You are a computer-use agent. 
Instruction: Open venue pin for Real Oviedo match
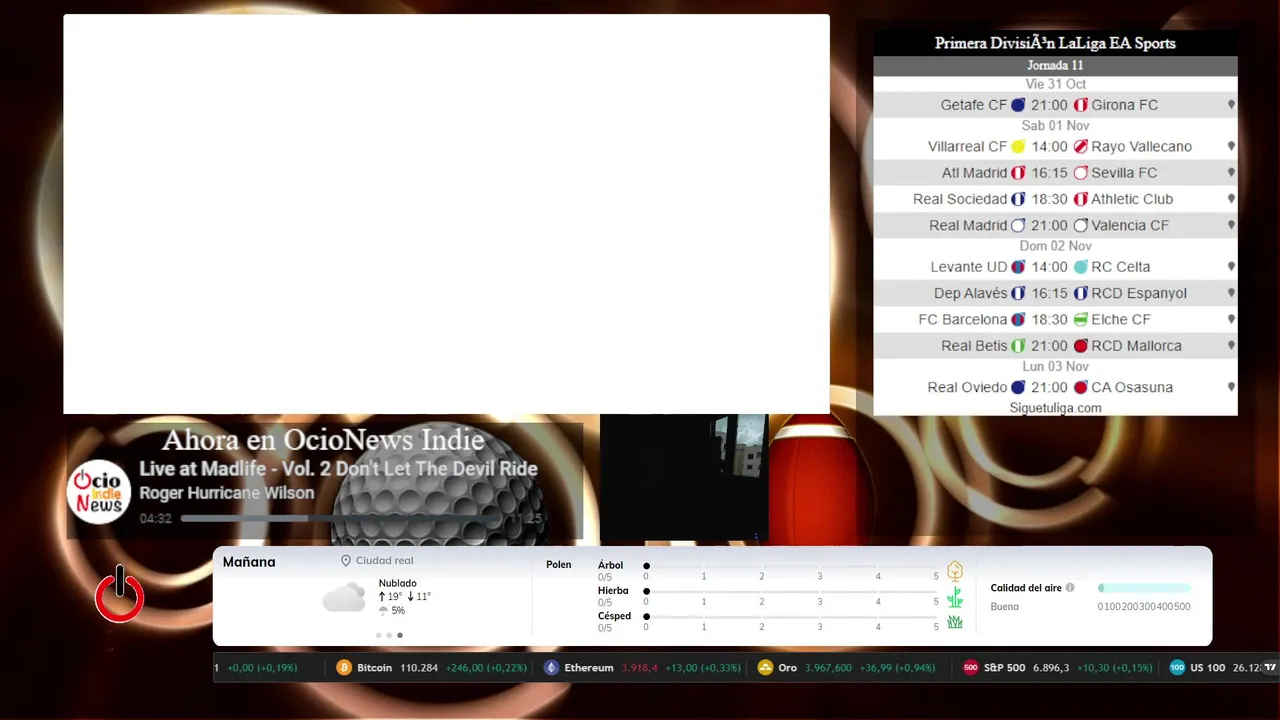click(1231, 387)
